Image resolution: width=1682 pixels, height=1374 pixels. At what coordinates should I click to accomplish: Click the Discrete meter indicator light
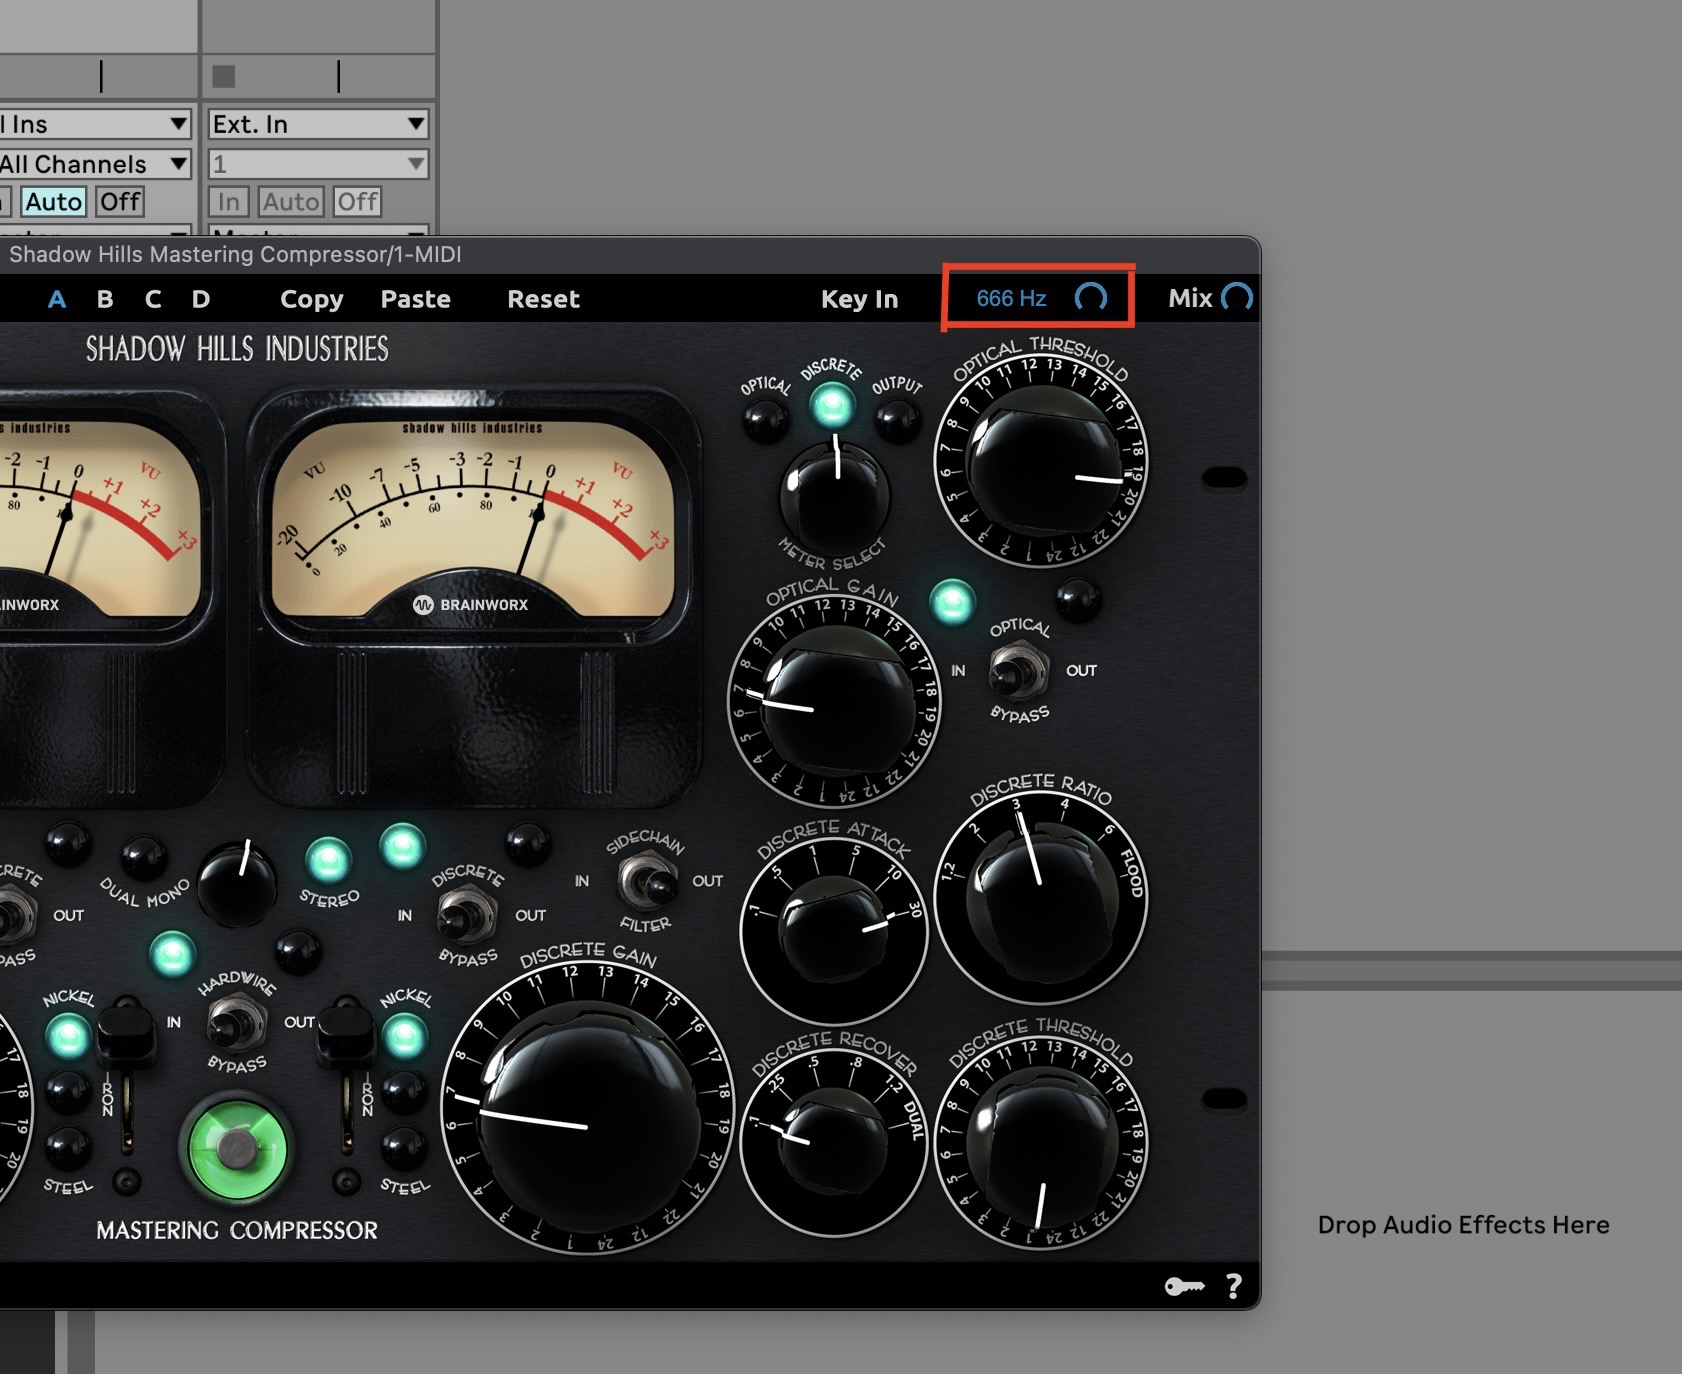click(x=832, y=405)
